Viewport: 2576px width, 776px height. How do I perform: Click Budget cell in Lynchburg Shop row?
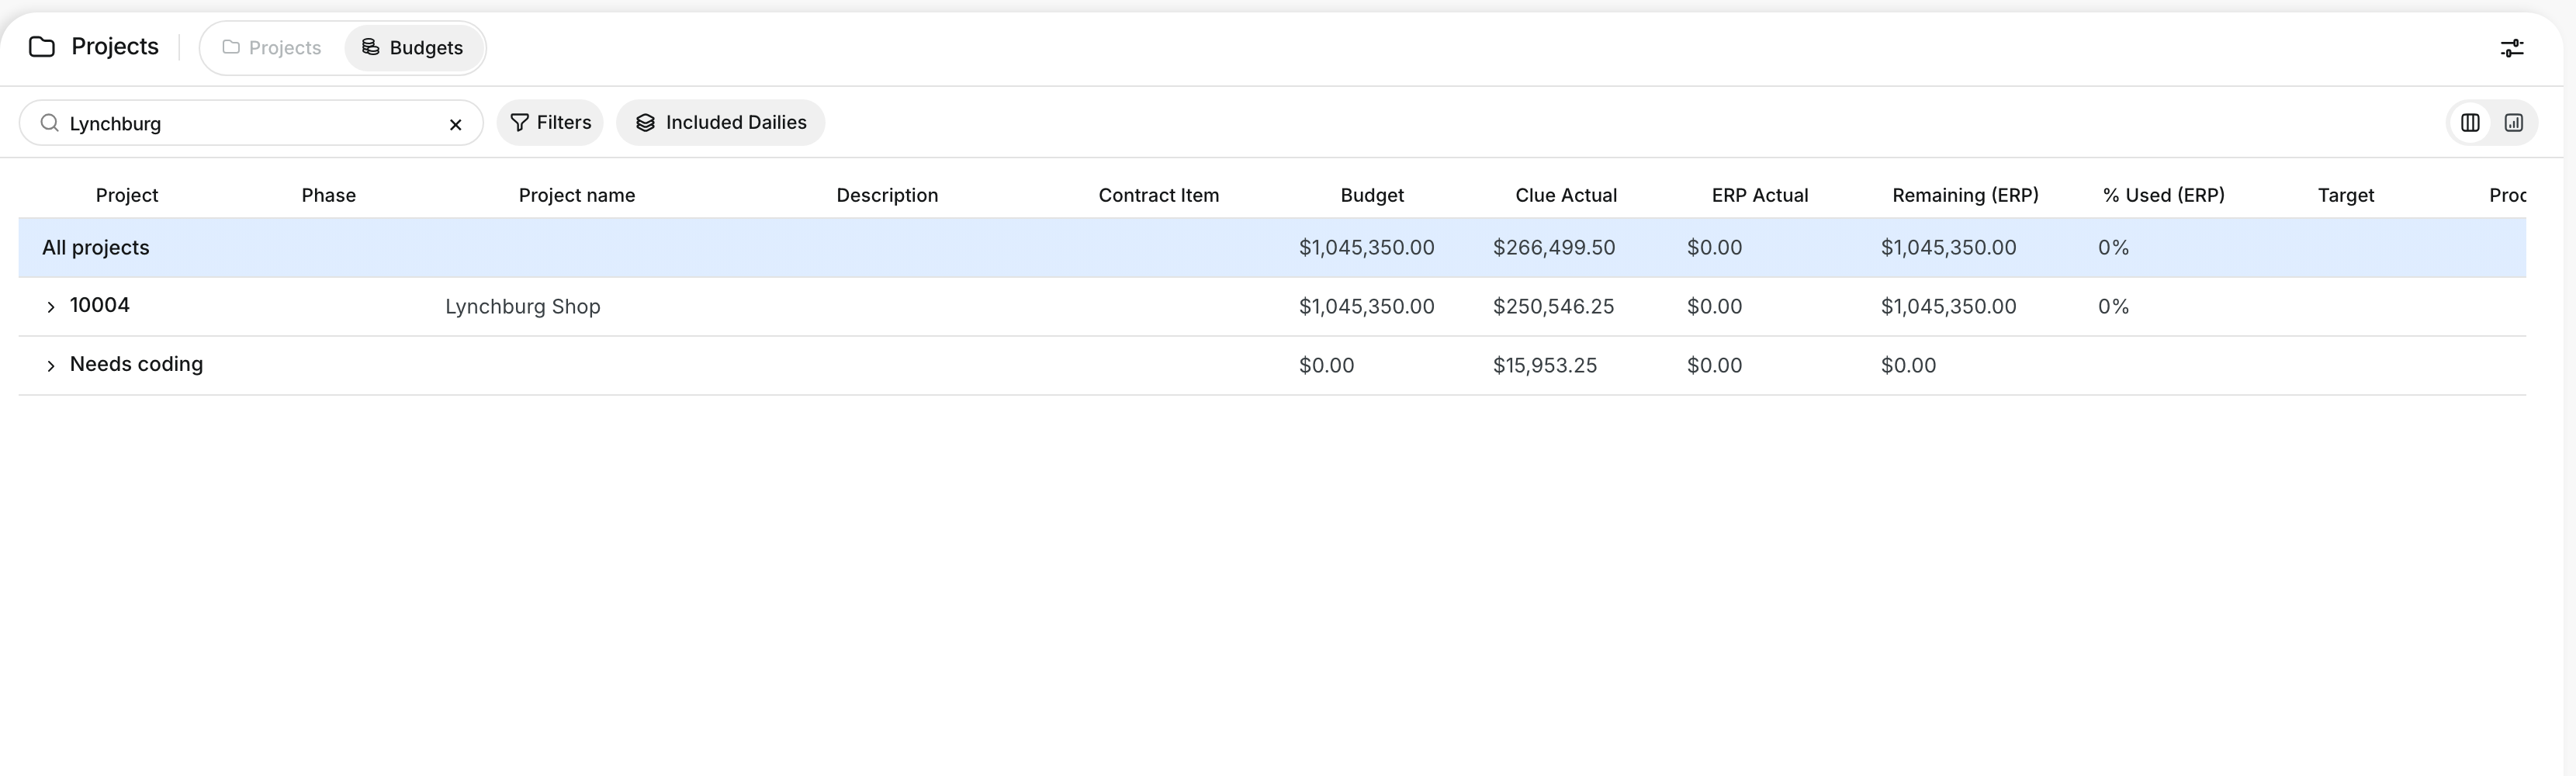[1366, 306]
